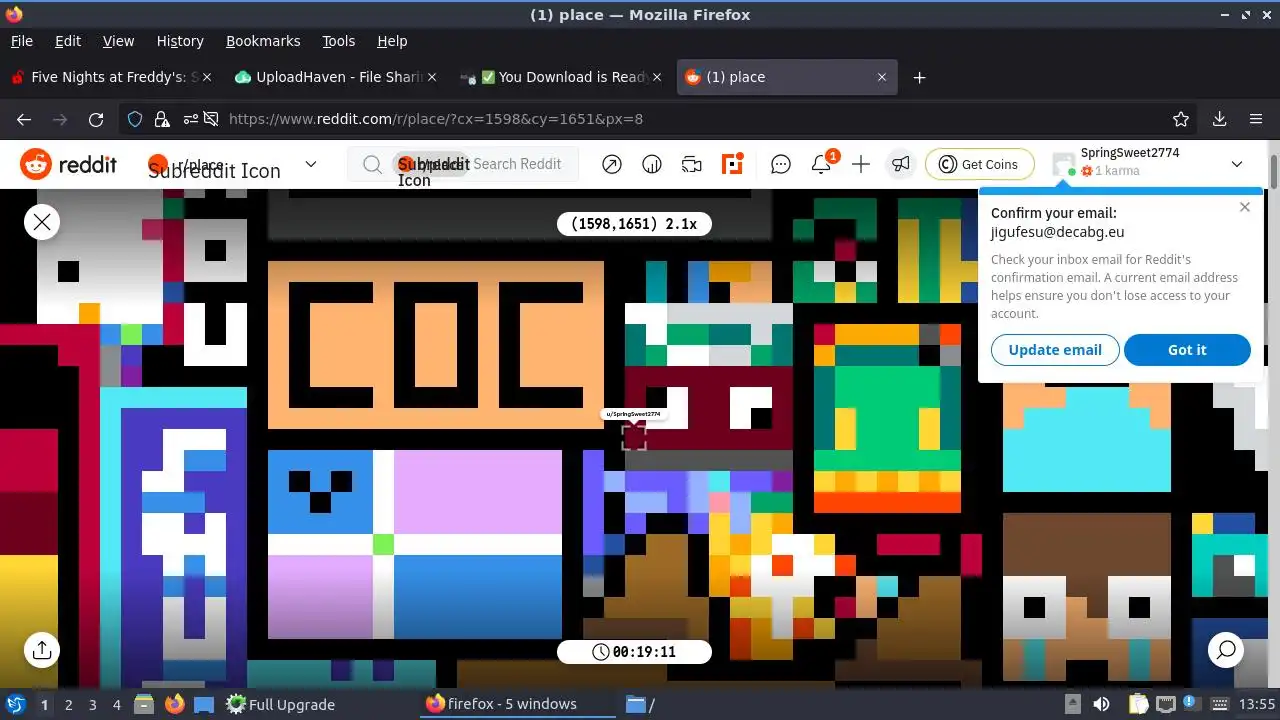Open the r/place pixel icon
Image resolution: width=1280 pixels, height=720 pixels.
tap(734, 164)
